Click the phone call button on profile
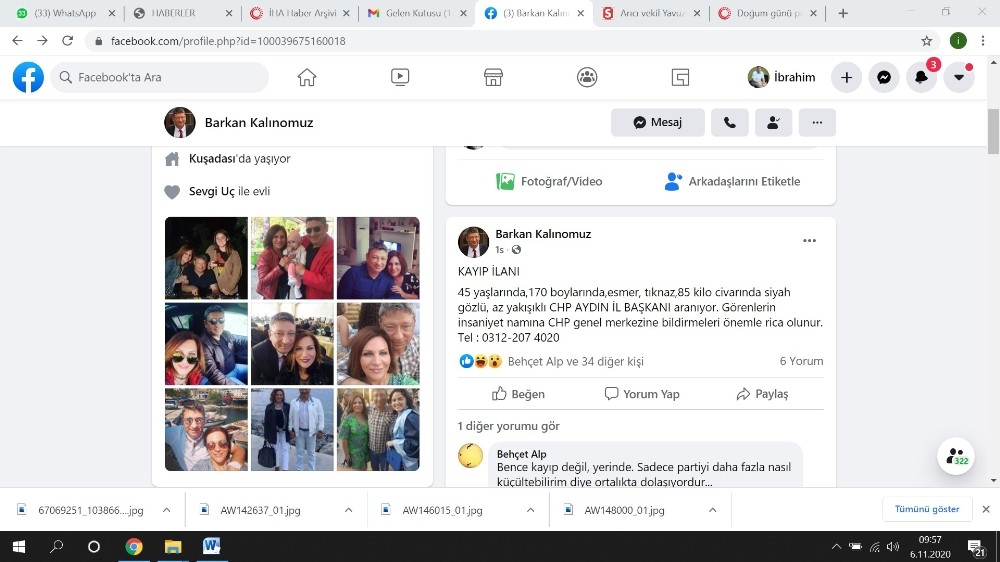 click(729, 122)
